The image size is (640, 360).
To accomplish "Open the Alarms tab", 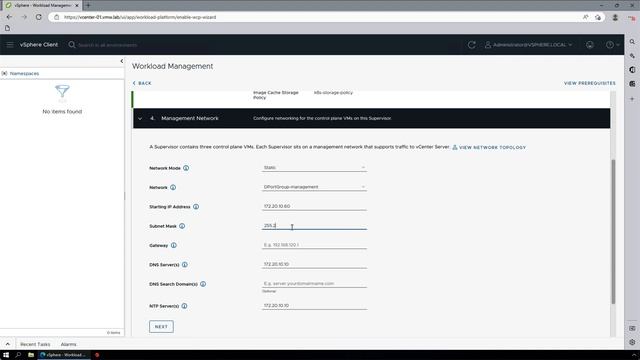I will coord(69,344).
